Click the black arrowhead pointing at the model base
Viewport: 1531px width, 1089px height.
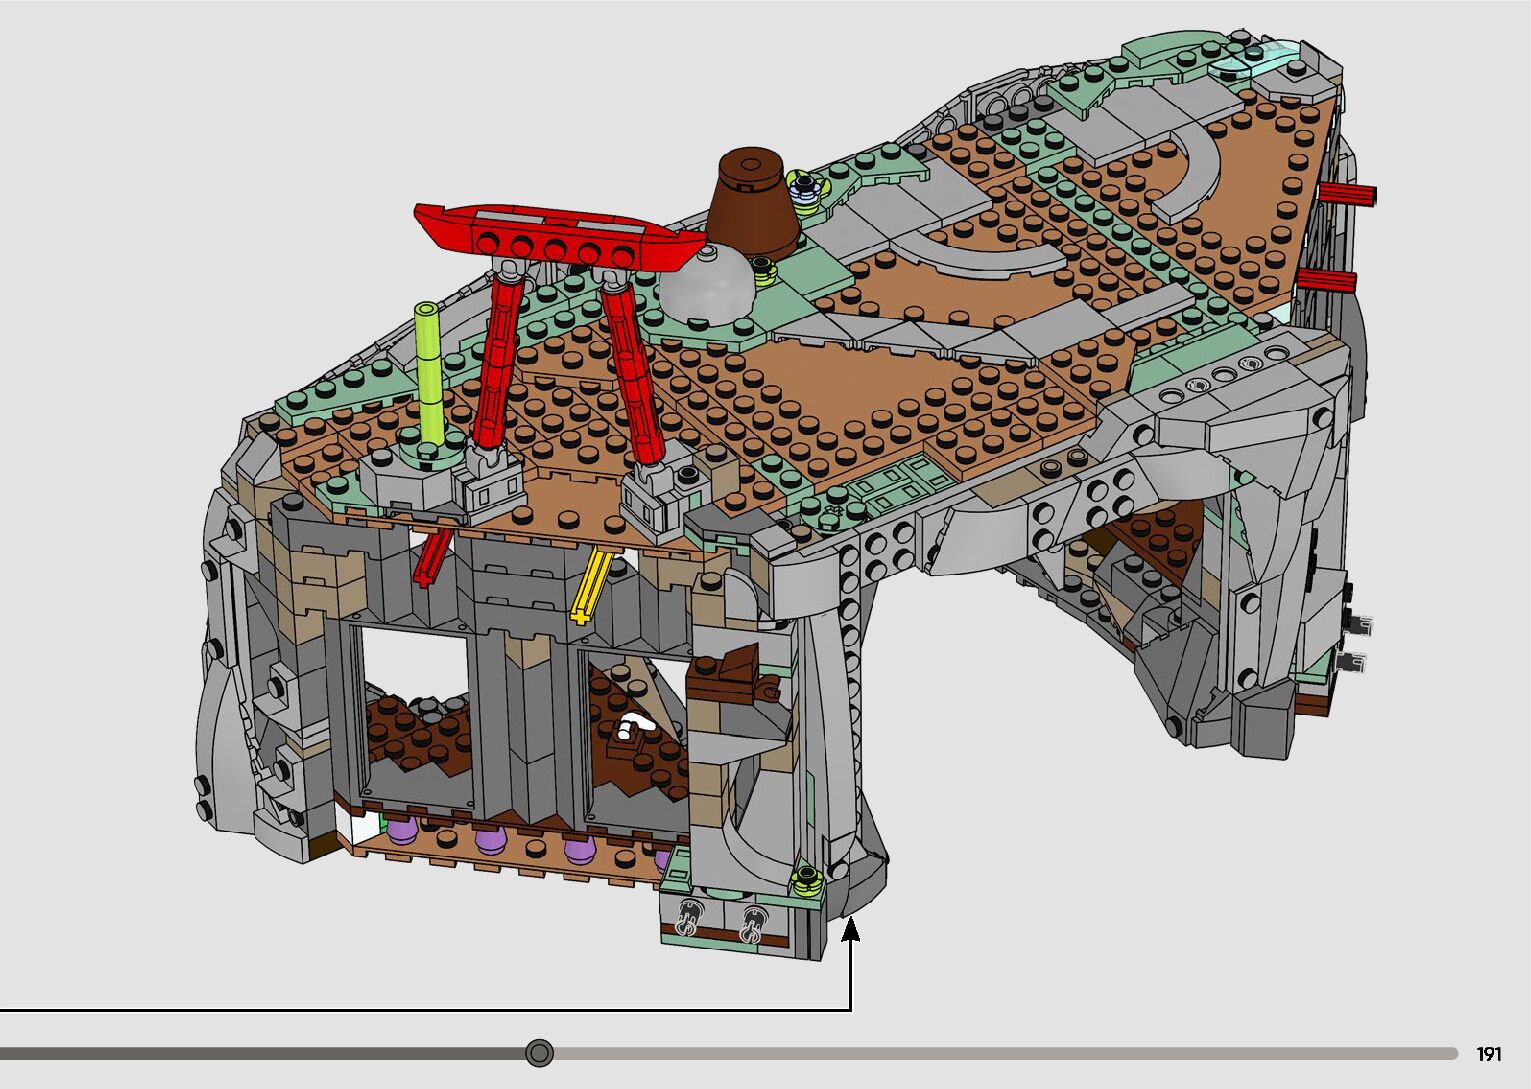click(x=850, y=930)
